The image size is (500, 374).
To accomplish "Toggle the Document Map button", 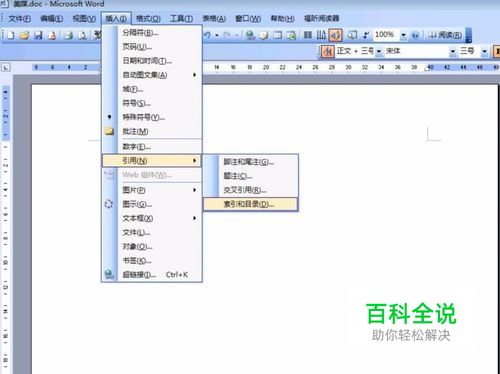I will click(352, 35).
